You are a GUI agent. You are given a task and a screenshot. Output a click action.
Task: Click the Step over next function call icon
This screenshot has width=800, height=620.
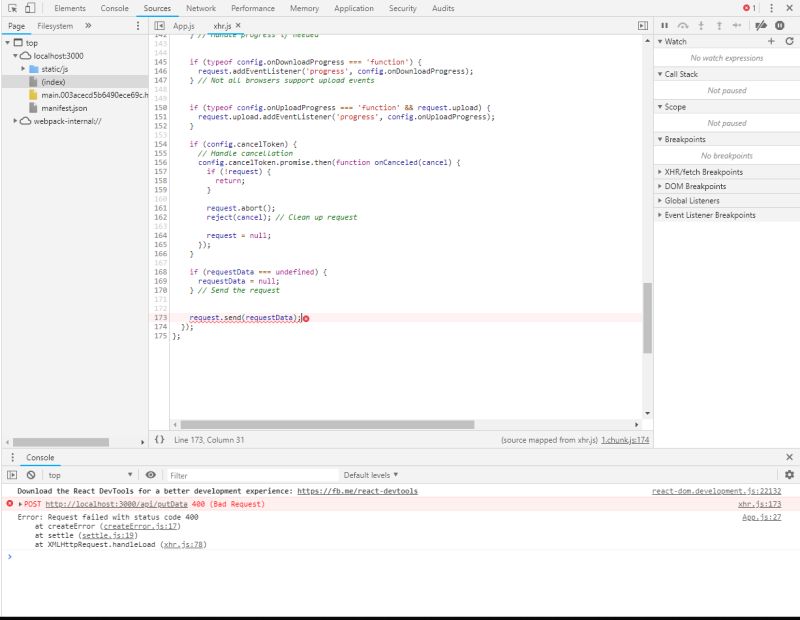pyautogui.click(x=684, y=25)
